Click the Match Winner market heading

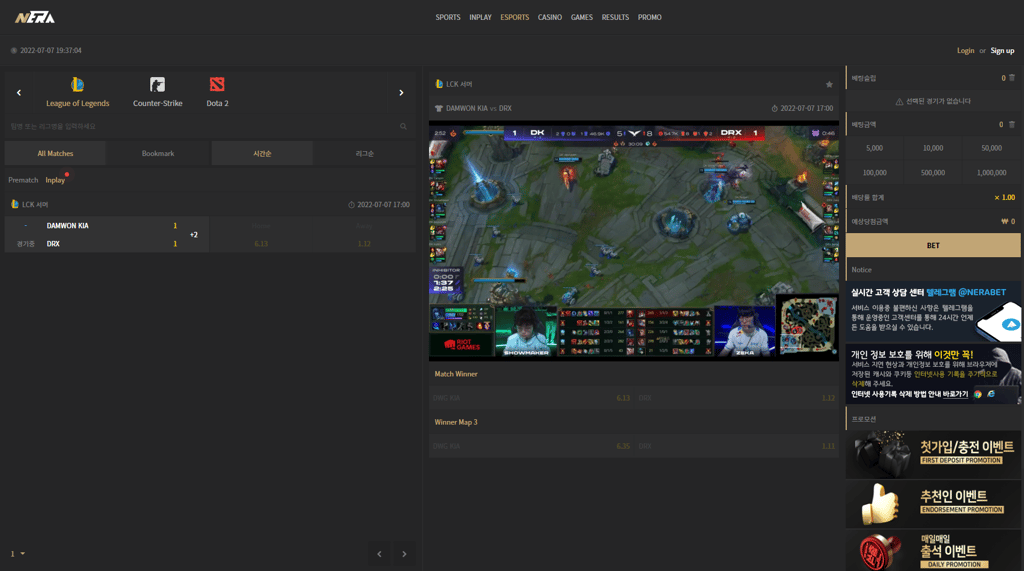[456, 374]
